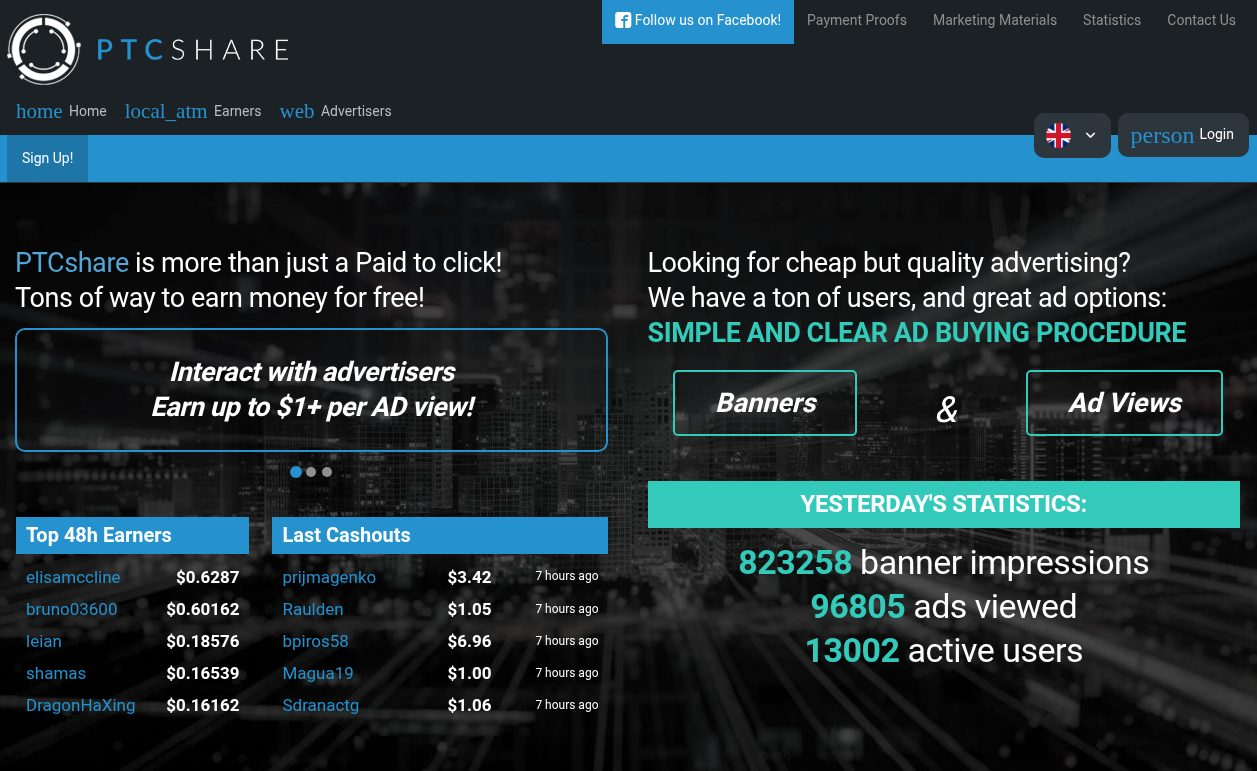Open DragonHaXing's earner profile

(x=81, y=705)
